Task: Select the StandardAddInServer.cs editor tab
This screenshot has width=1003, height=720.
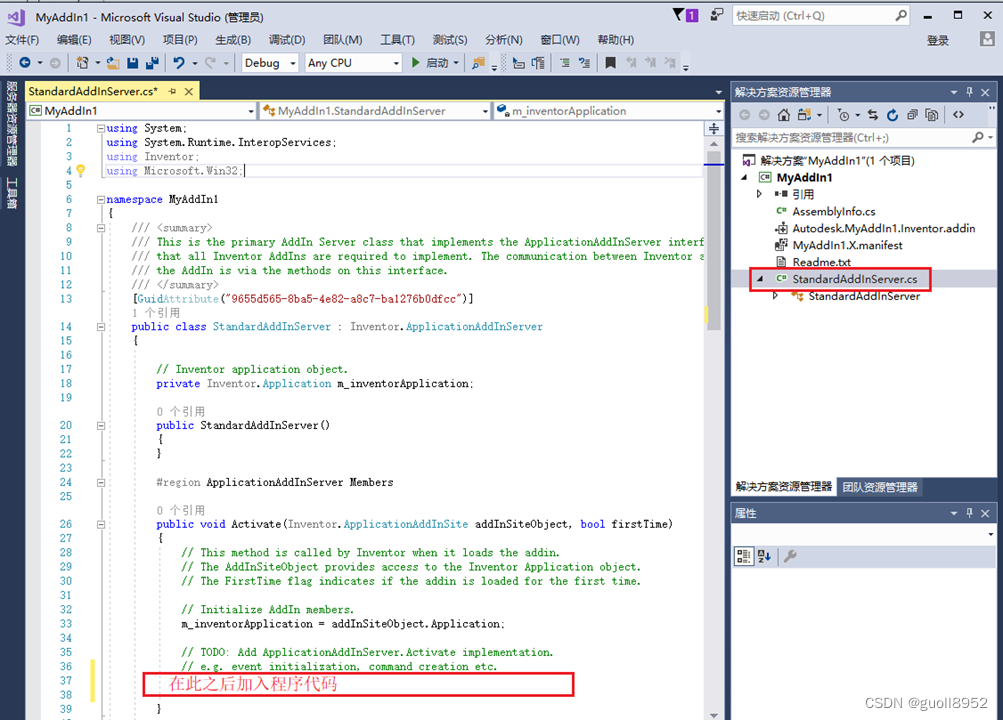Action: (x=93, y=91)
